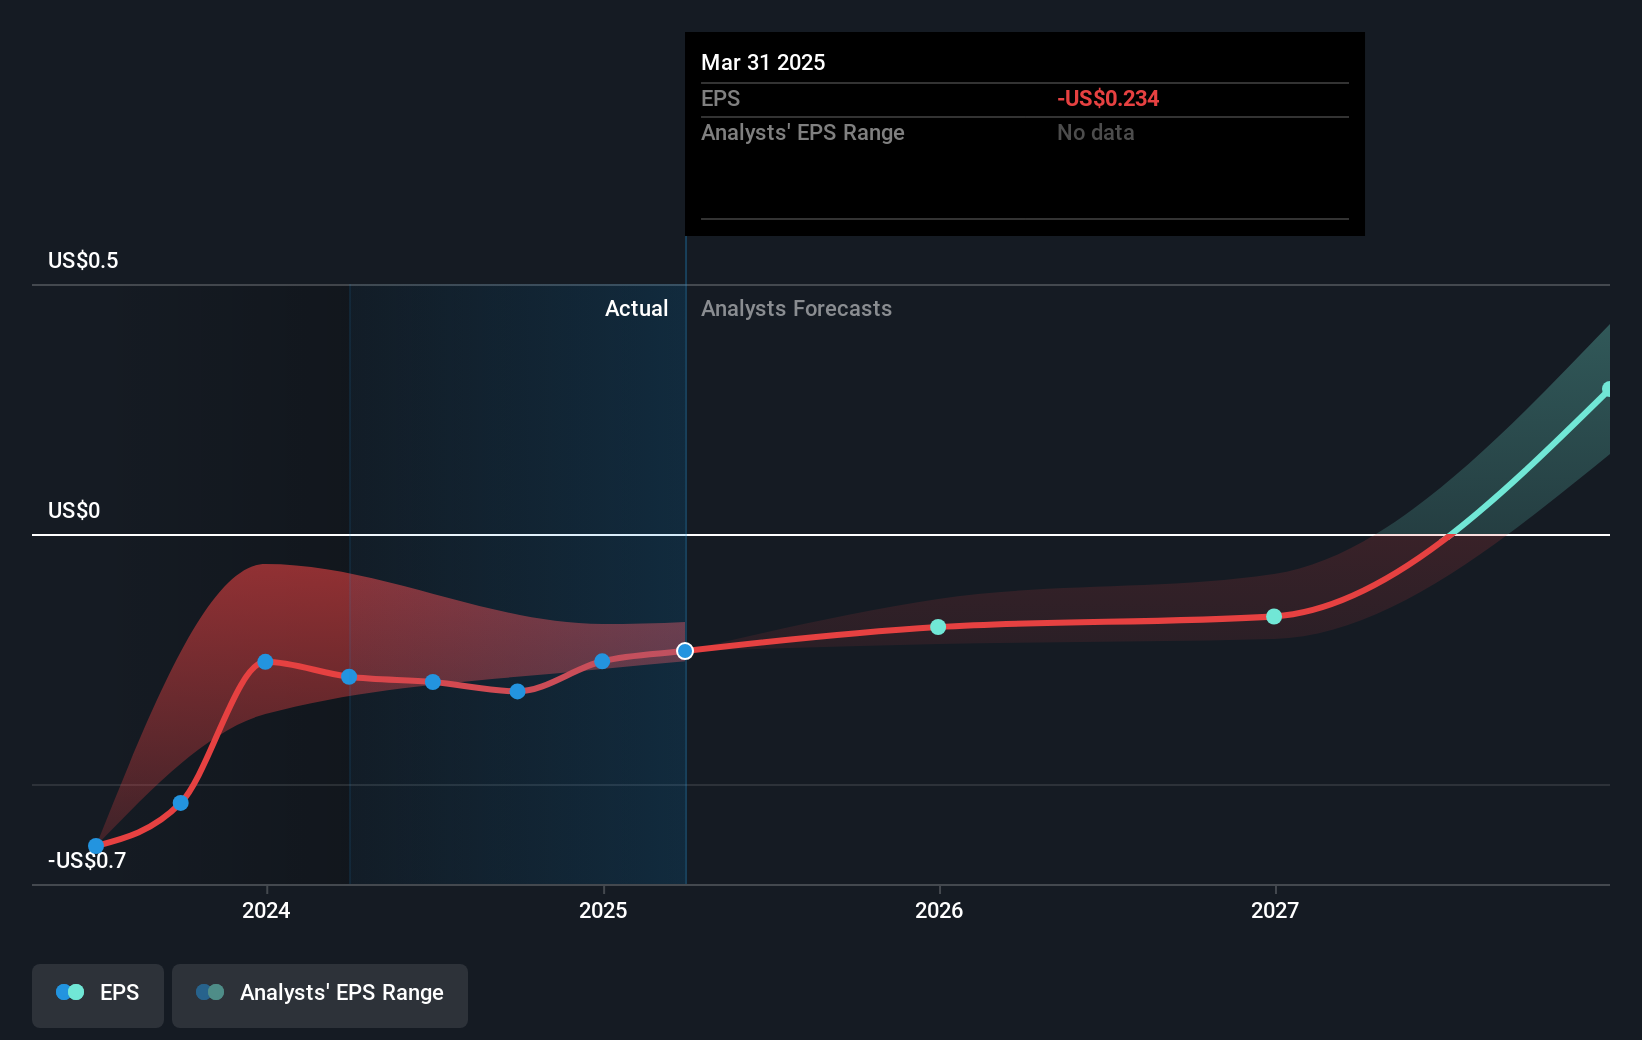Click the EPS point dipping before 2025
This screenshot has height=1040, width=1642.
tap(517, 691)
